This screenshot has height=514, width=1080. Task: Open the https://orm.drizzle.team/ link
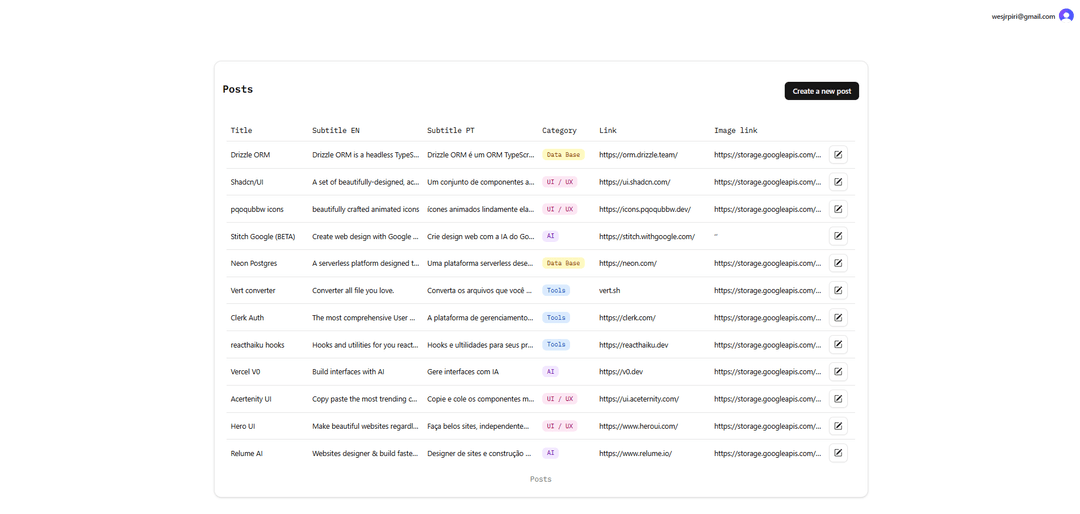click(x=638, y=155)
